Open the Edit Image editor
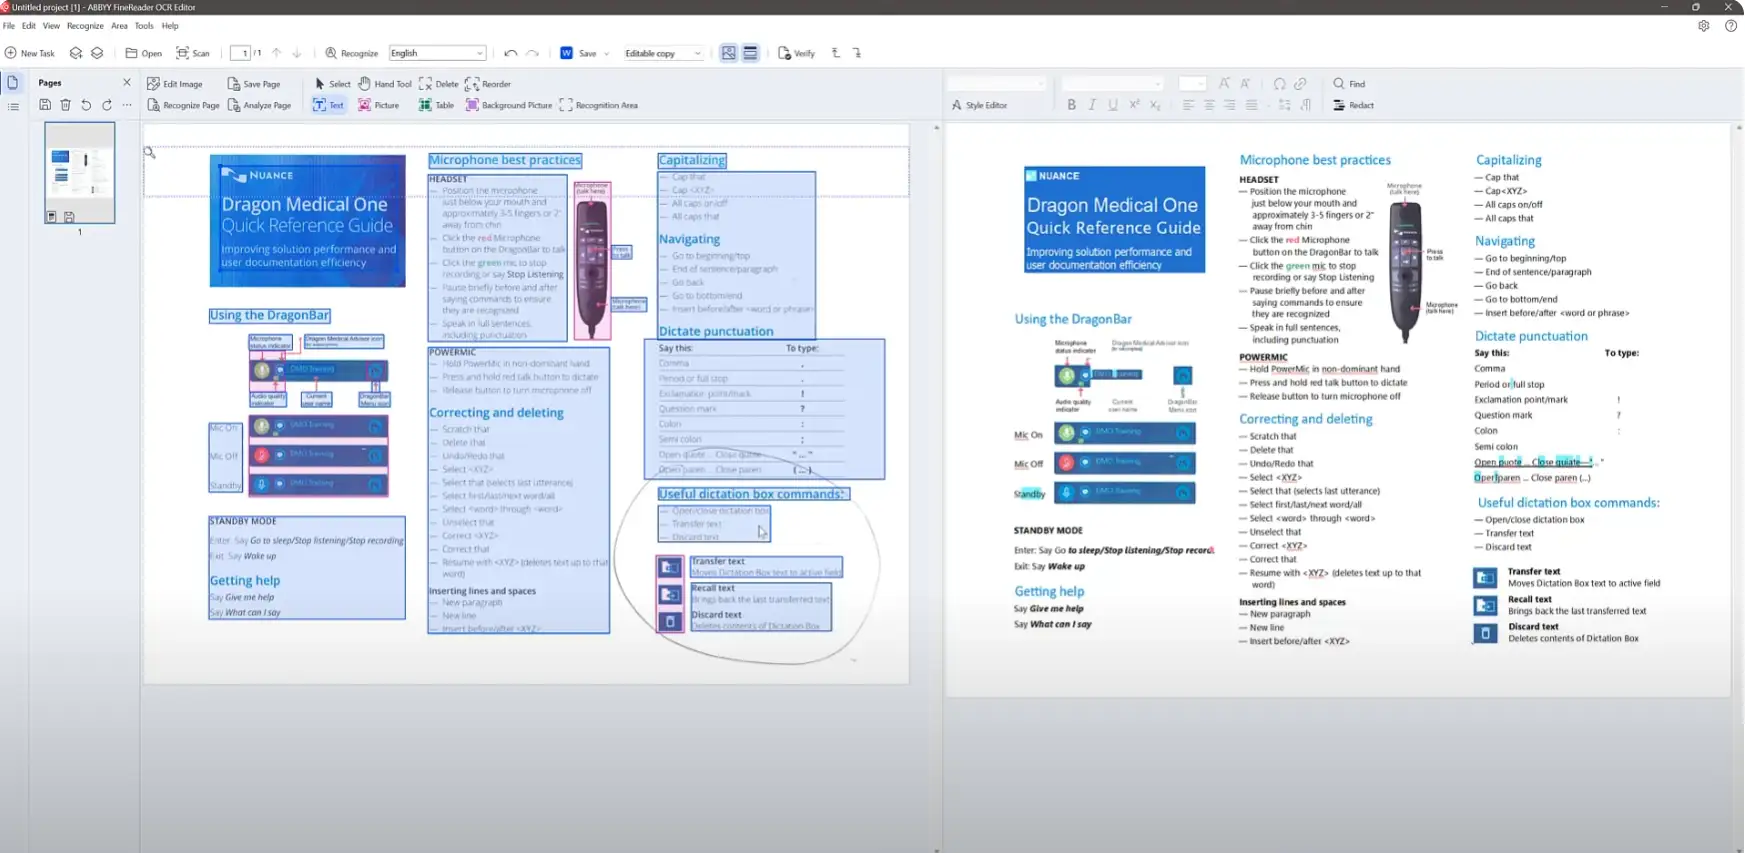The height and width of the screenshot is (853, 1745). (x=175, y=84)
